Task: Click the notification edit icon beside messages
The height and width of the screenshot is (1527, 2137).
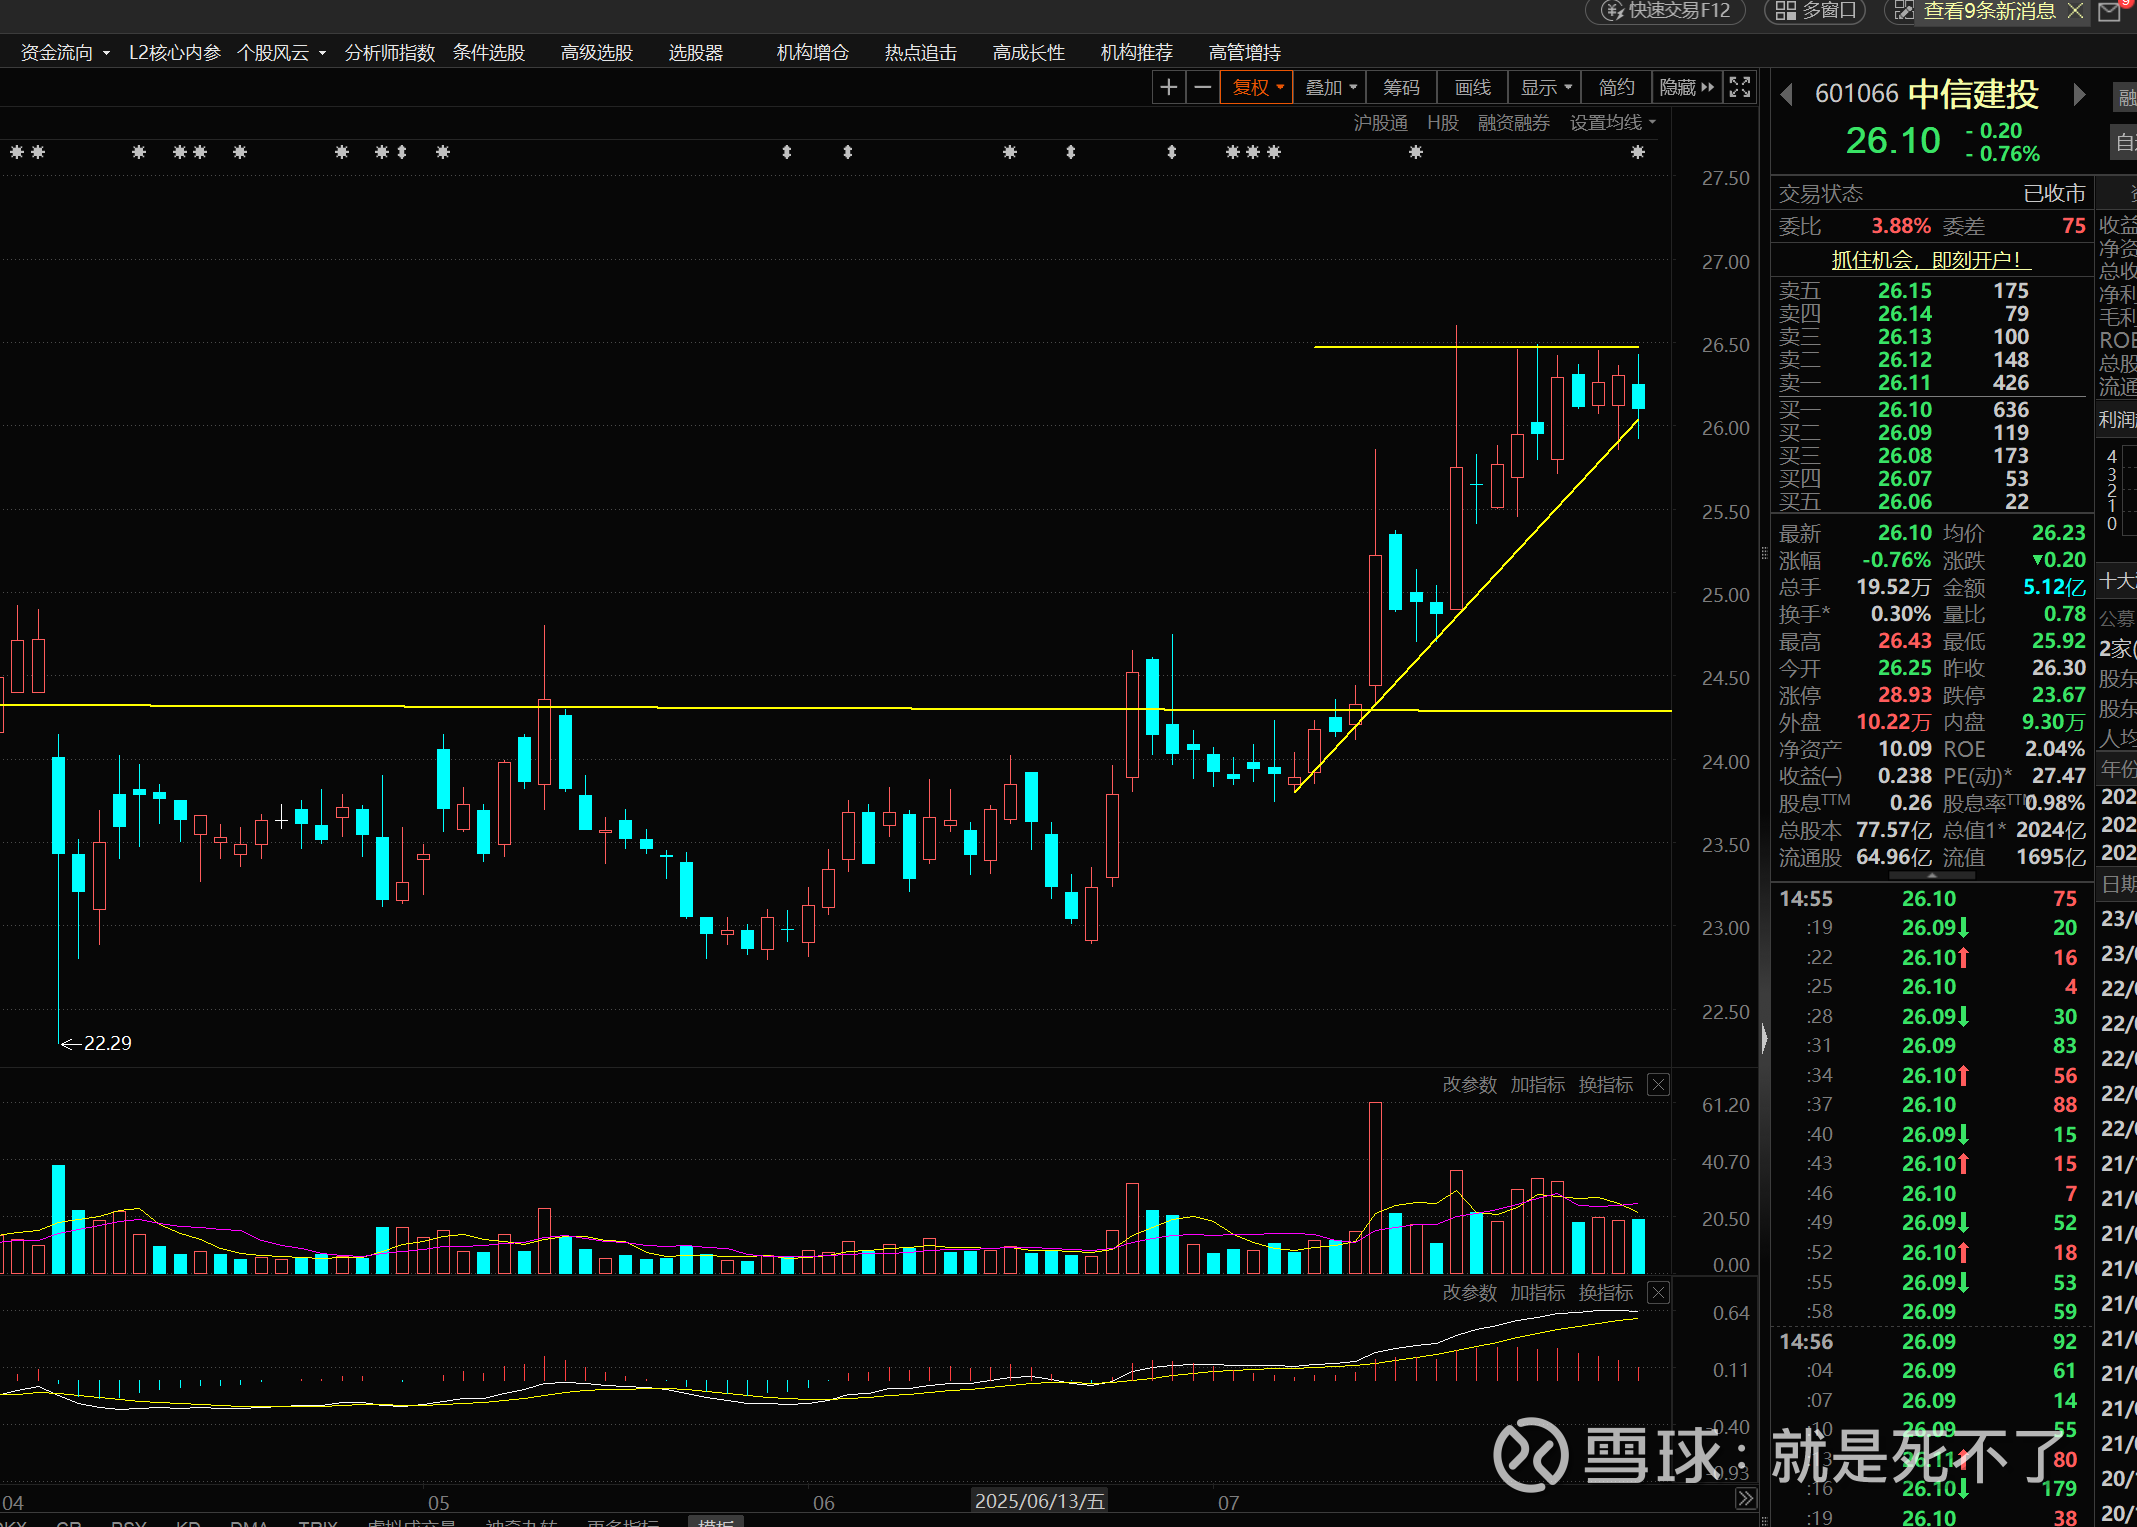Action: coord(1903,11)
